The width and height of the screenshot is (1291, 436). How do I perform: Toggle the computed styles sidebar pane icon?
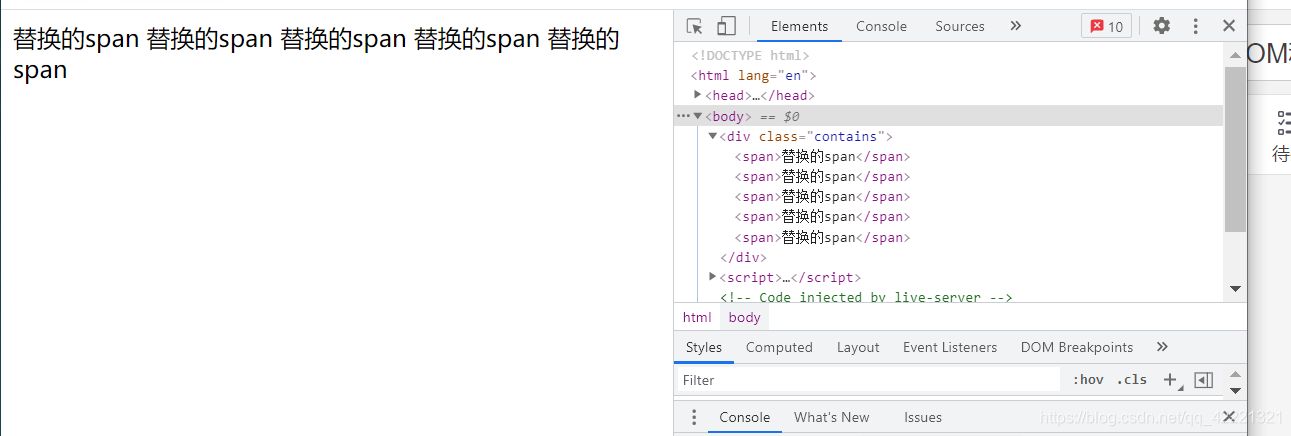1204,380
